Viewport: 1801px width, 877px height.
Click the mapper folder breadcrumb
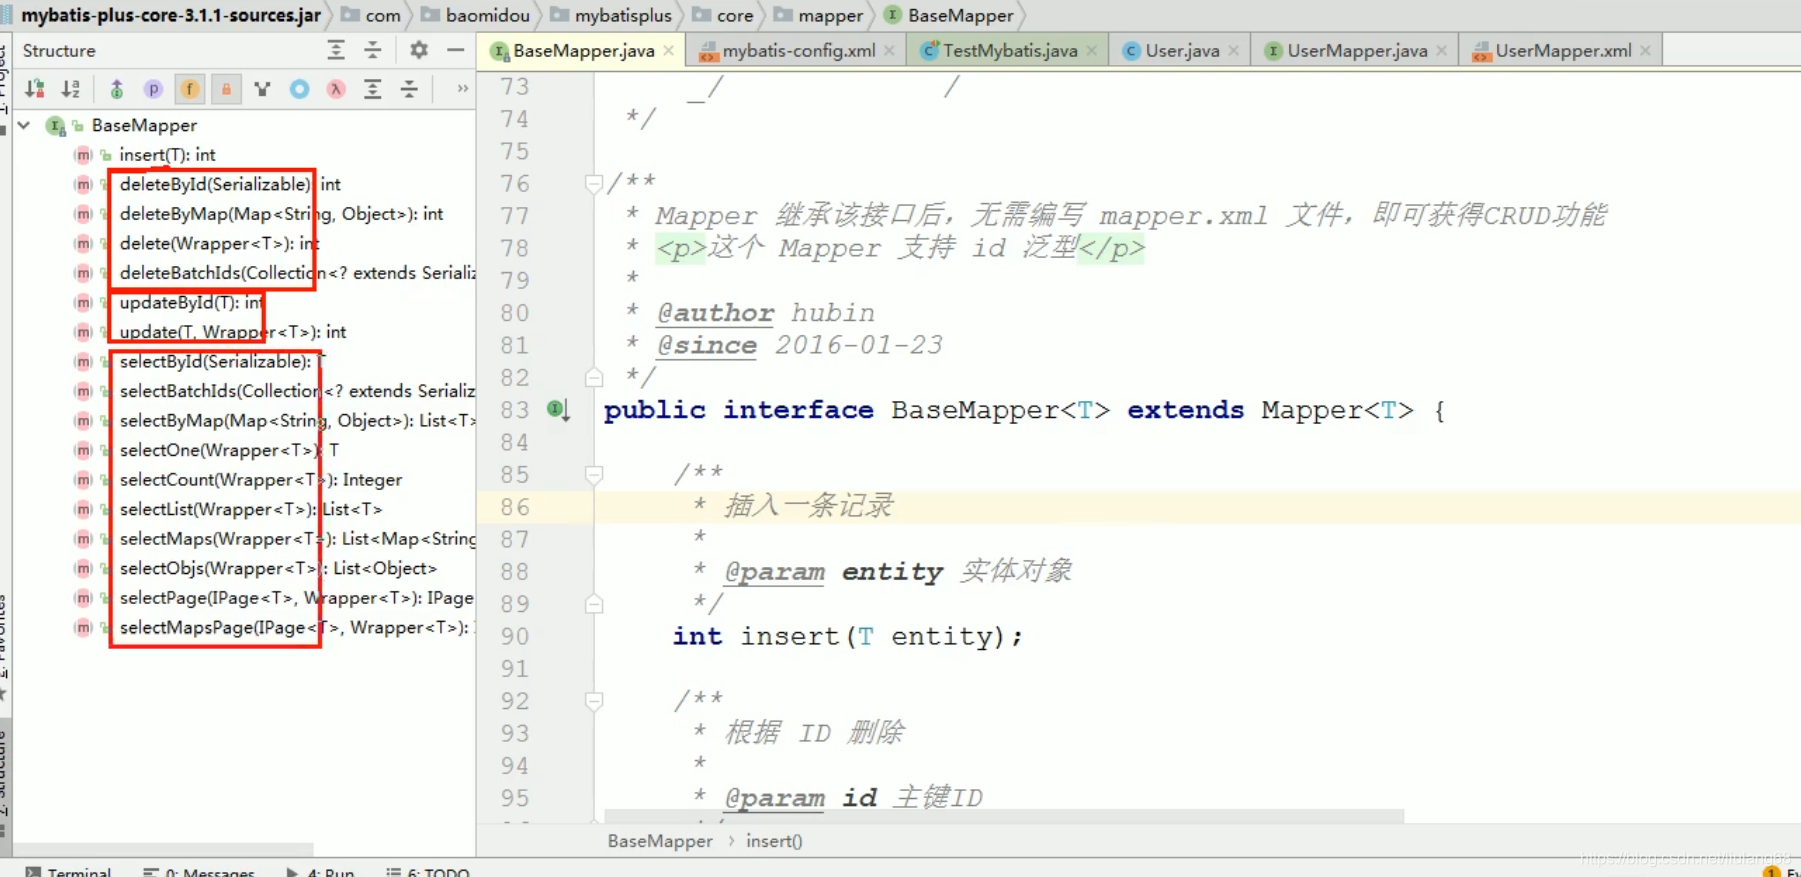point(819,15)
